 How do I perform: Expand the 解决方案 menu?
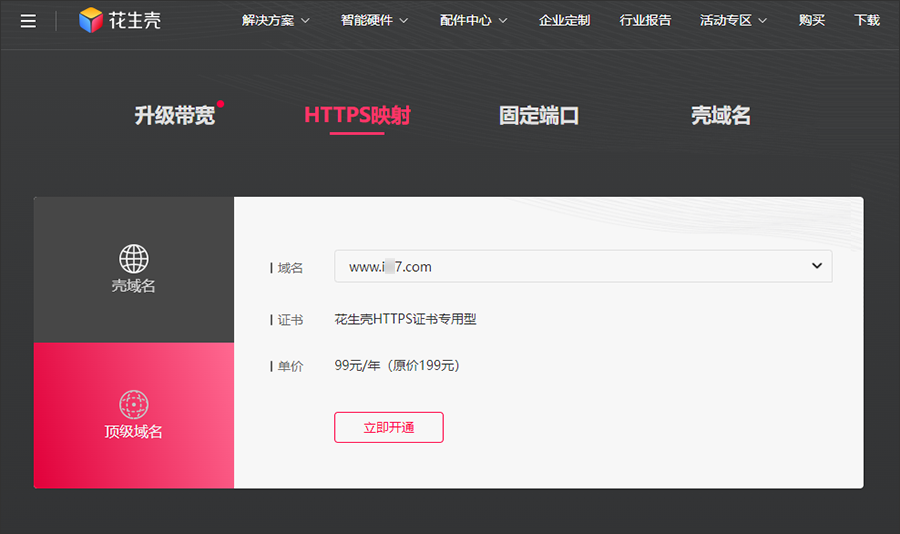pyautogui.click(x=276, y=21)
